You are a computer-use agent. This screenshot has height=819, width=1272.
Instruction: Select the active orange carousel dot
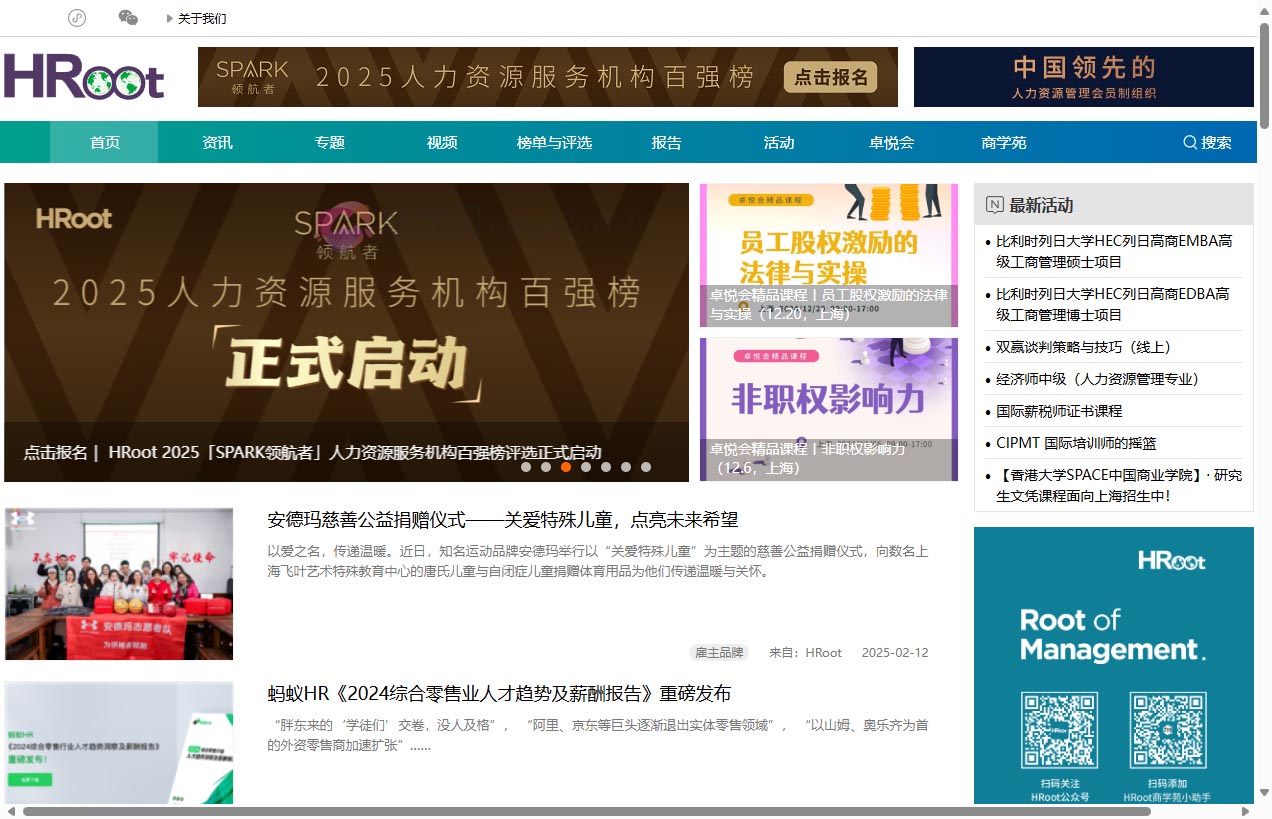tap(566, 467)
